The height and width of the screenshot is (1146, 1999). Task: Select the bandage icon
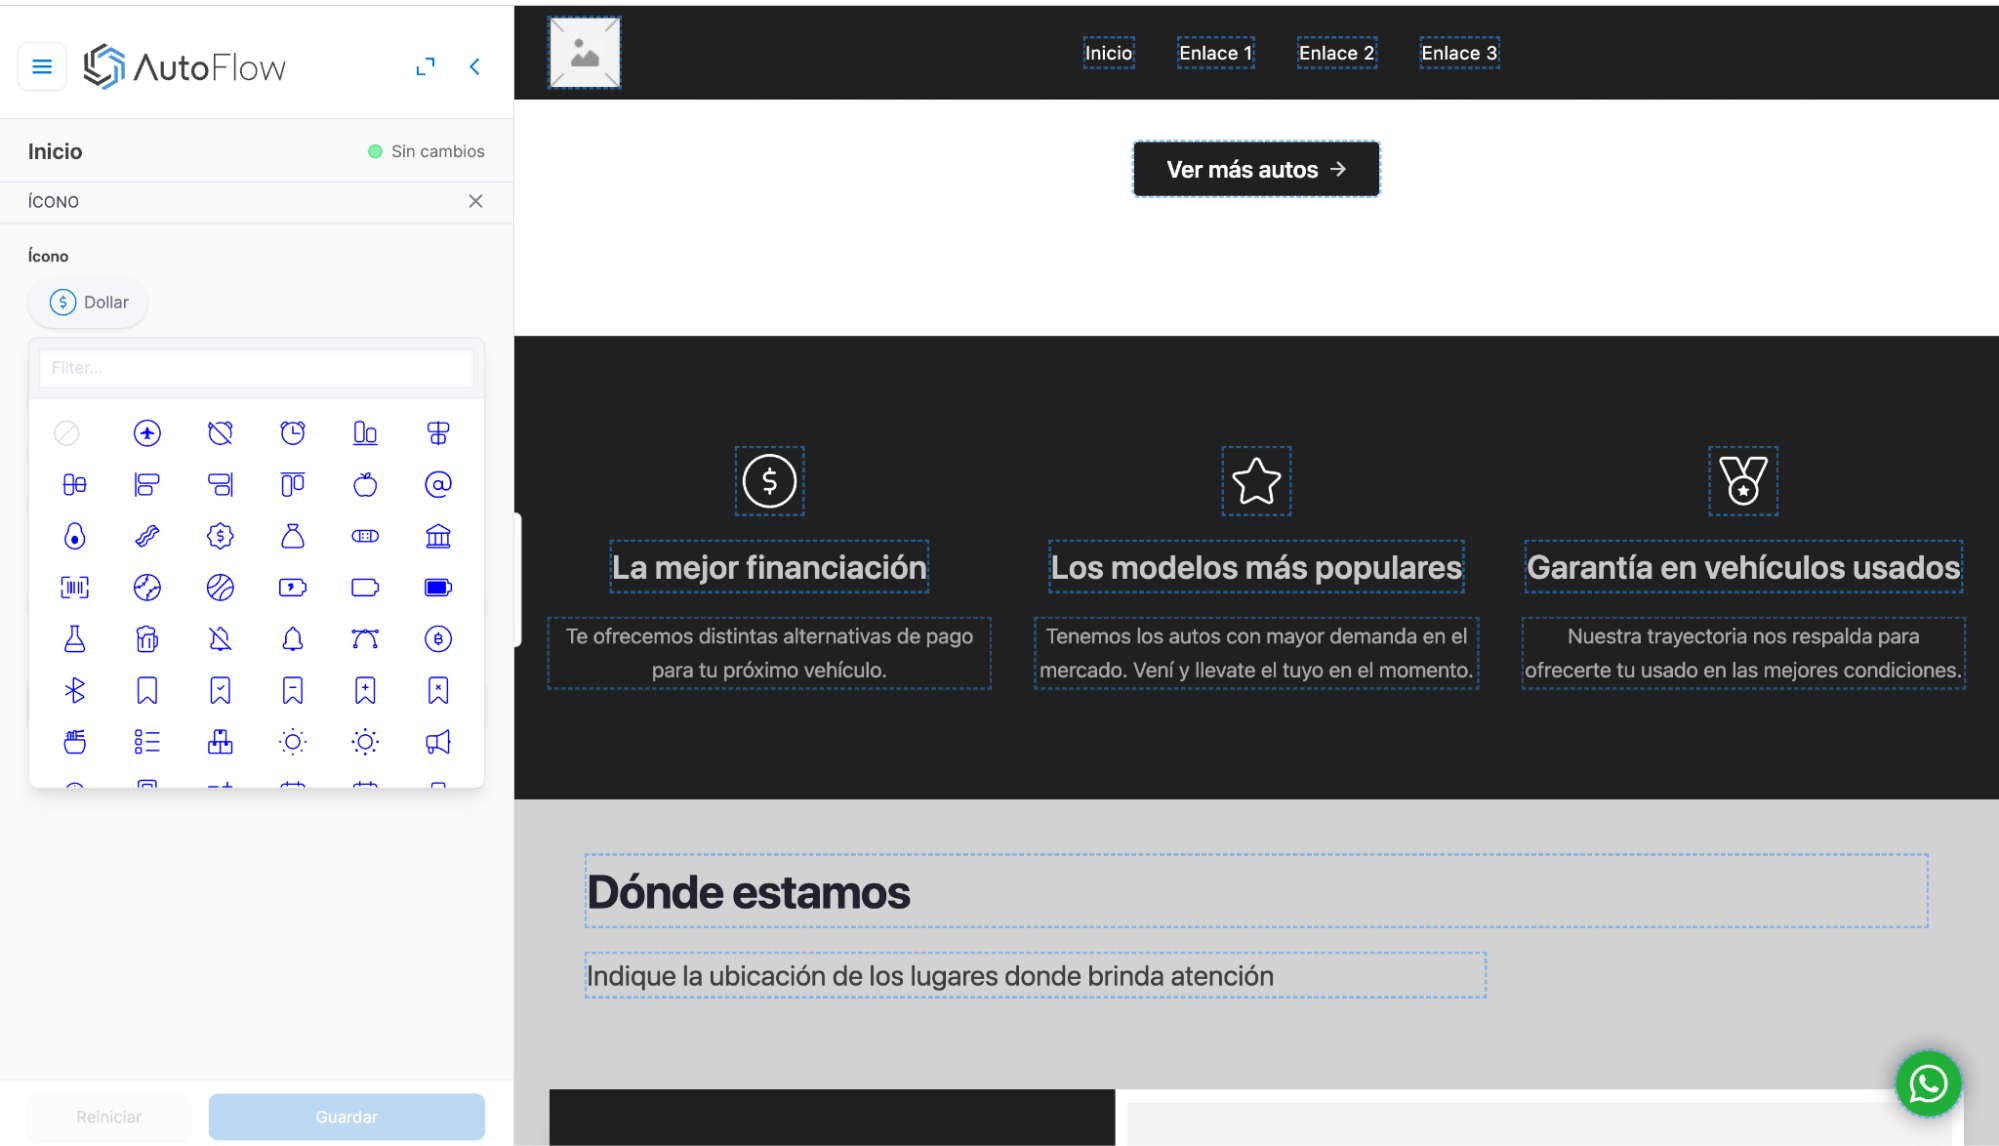[x=366, y=536]
